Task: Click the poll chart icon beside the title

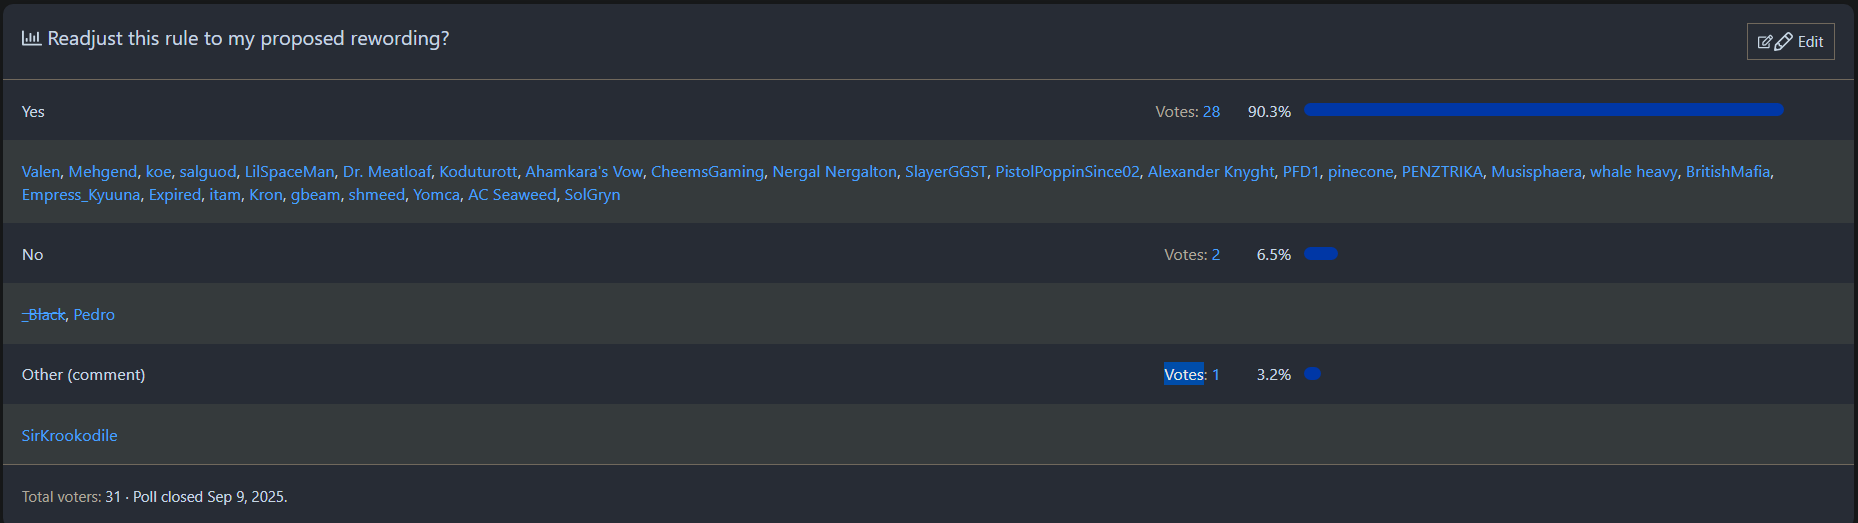Action: (x=31, y=38)
